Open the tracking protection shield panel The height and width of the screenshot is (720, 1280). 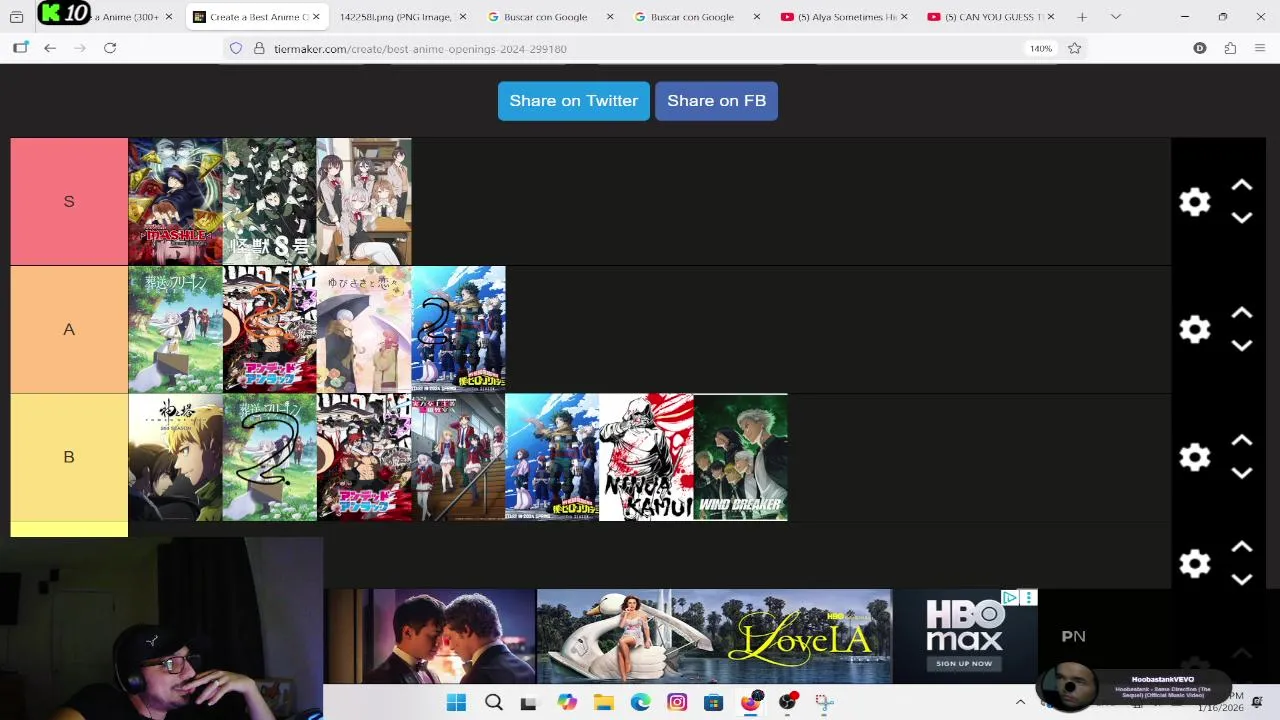[x=236, y=48]
